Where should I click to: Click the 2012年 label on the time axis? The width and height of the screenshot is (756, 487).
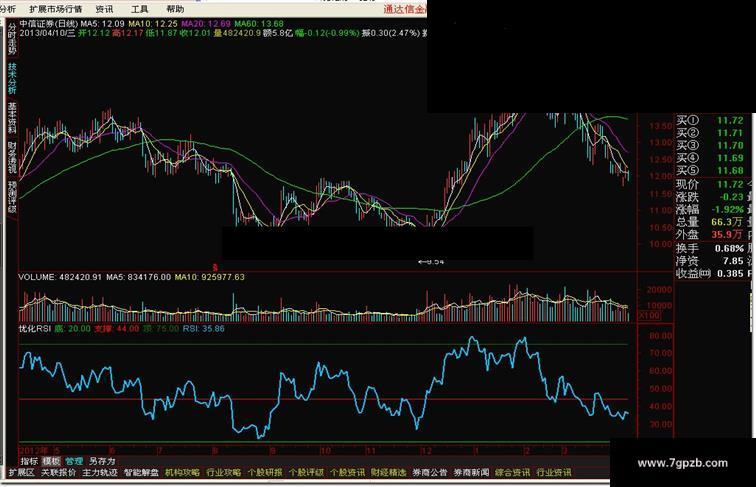35,450
